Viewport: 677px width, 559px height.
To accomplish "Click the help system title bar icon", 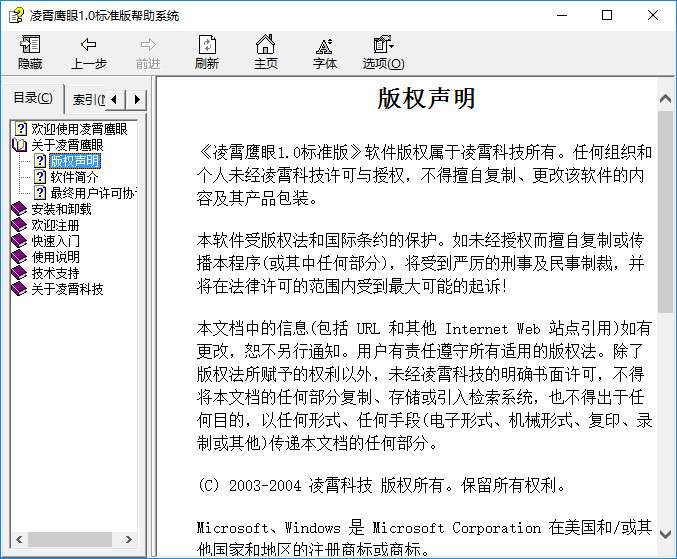I will tap(16, 15).
